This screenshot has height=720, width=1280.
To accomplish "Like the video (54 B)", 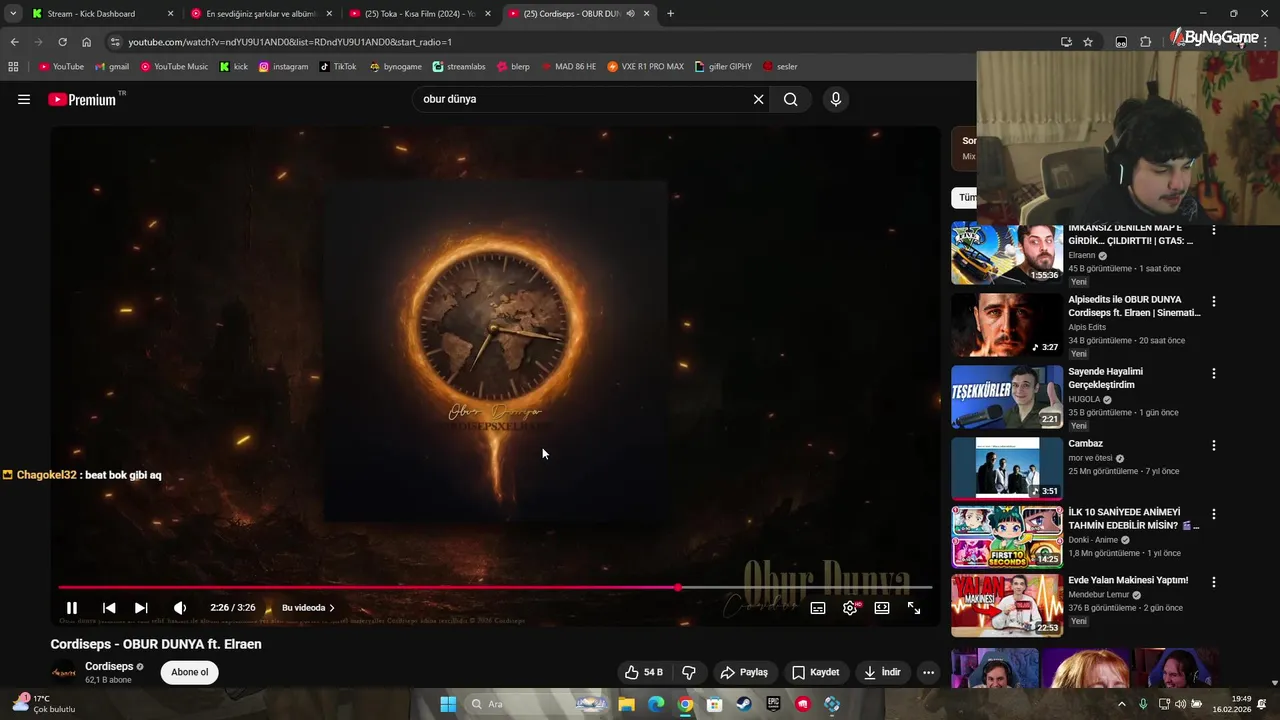I will coord(644,672).
